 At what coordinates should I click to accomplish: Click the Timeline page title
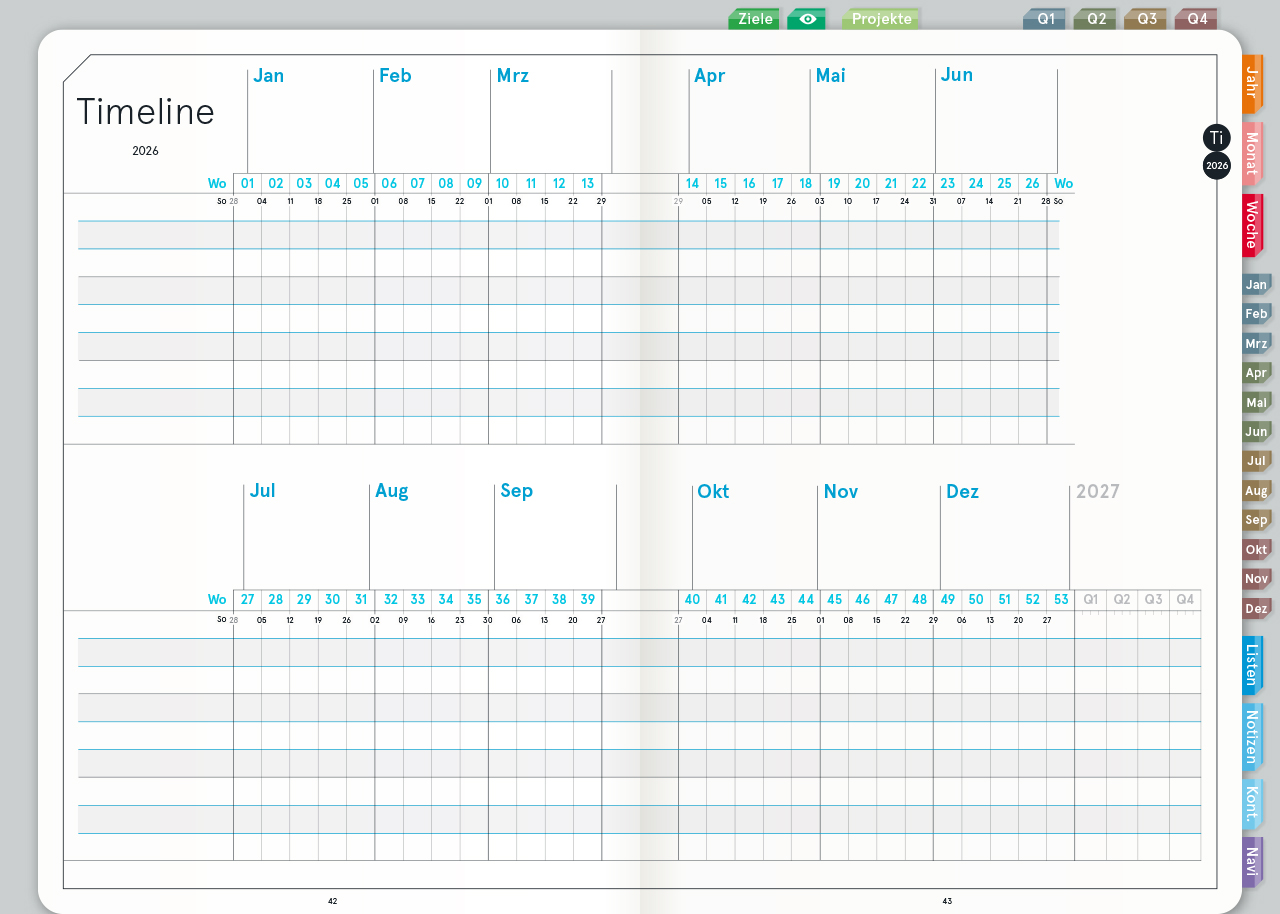click(x=145, y=112)
